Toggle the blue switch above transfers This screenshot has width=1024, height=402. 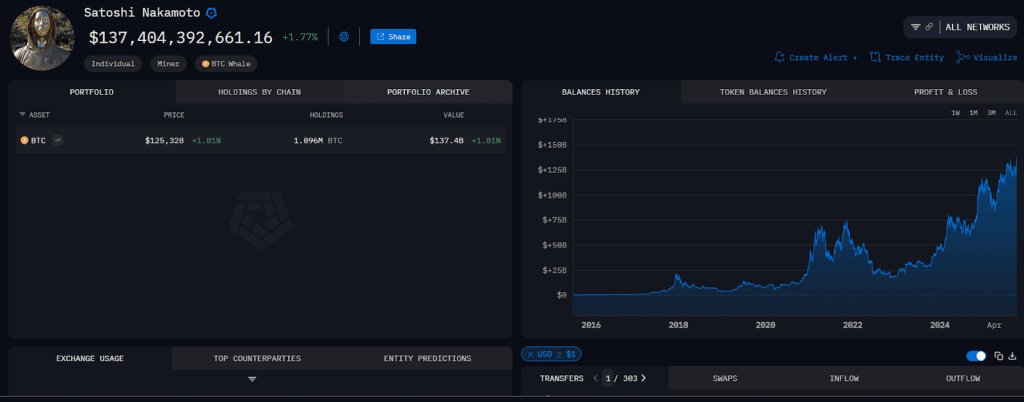pos(976,355)
